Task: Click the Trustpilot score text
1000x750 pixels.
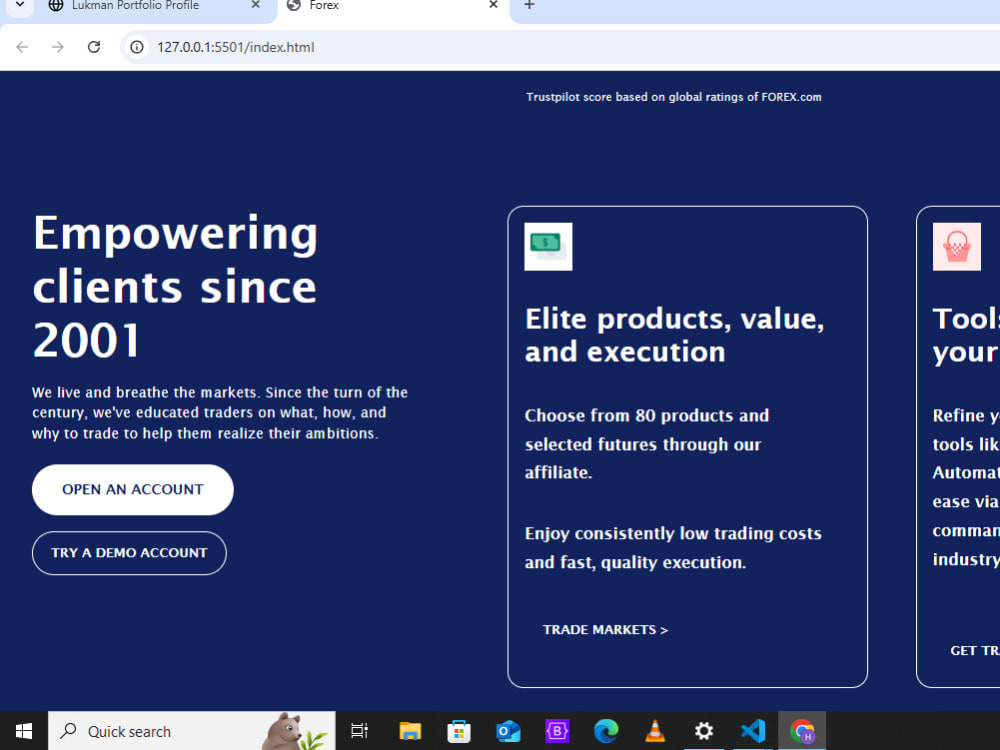Action: tap(673, 97)
